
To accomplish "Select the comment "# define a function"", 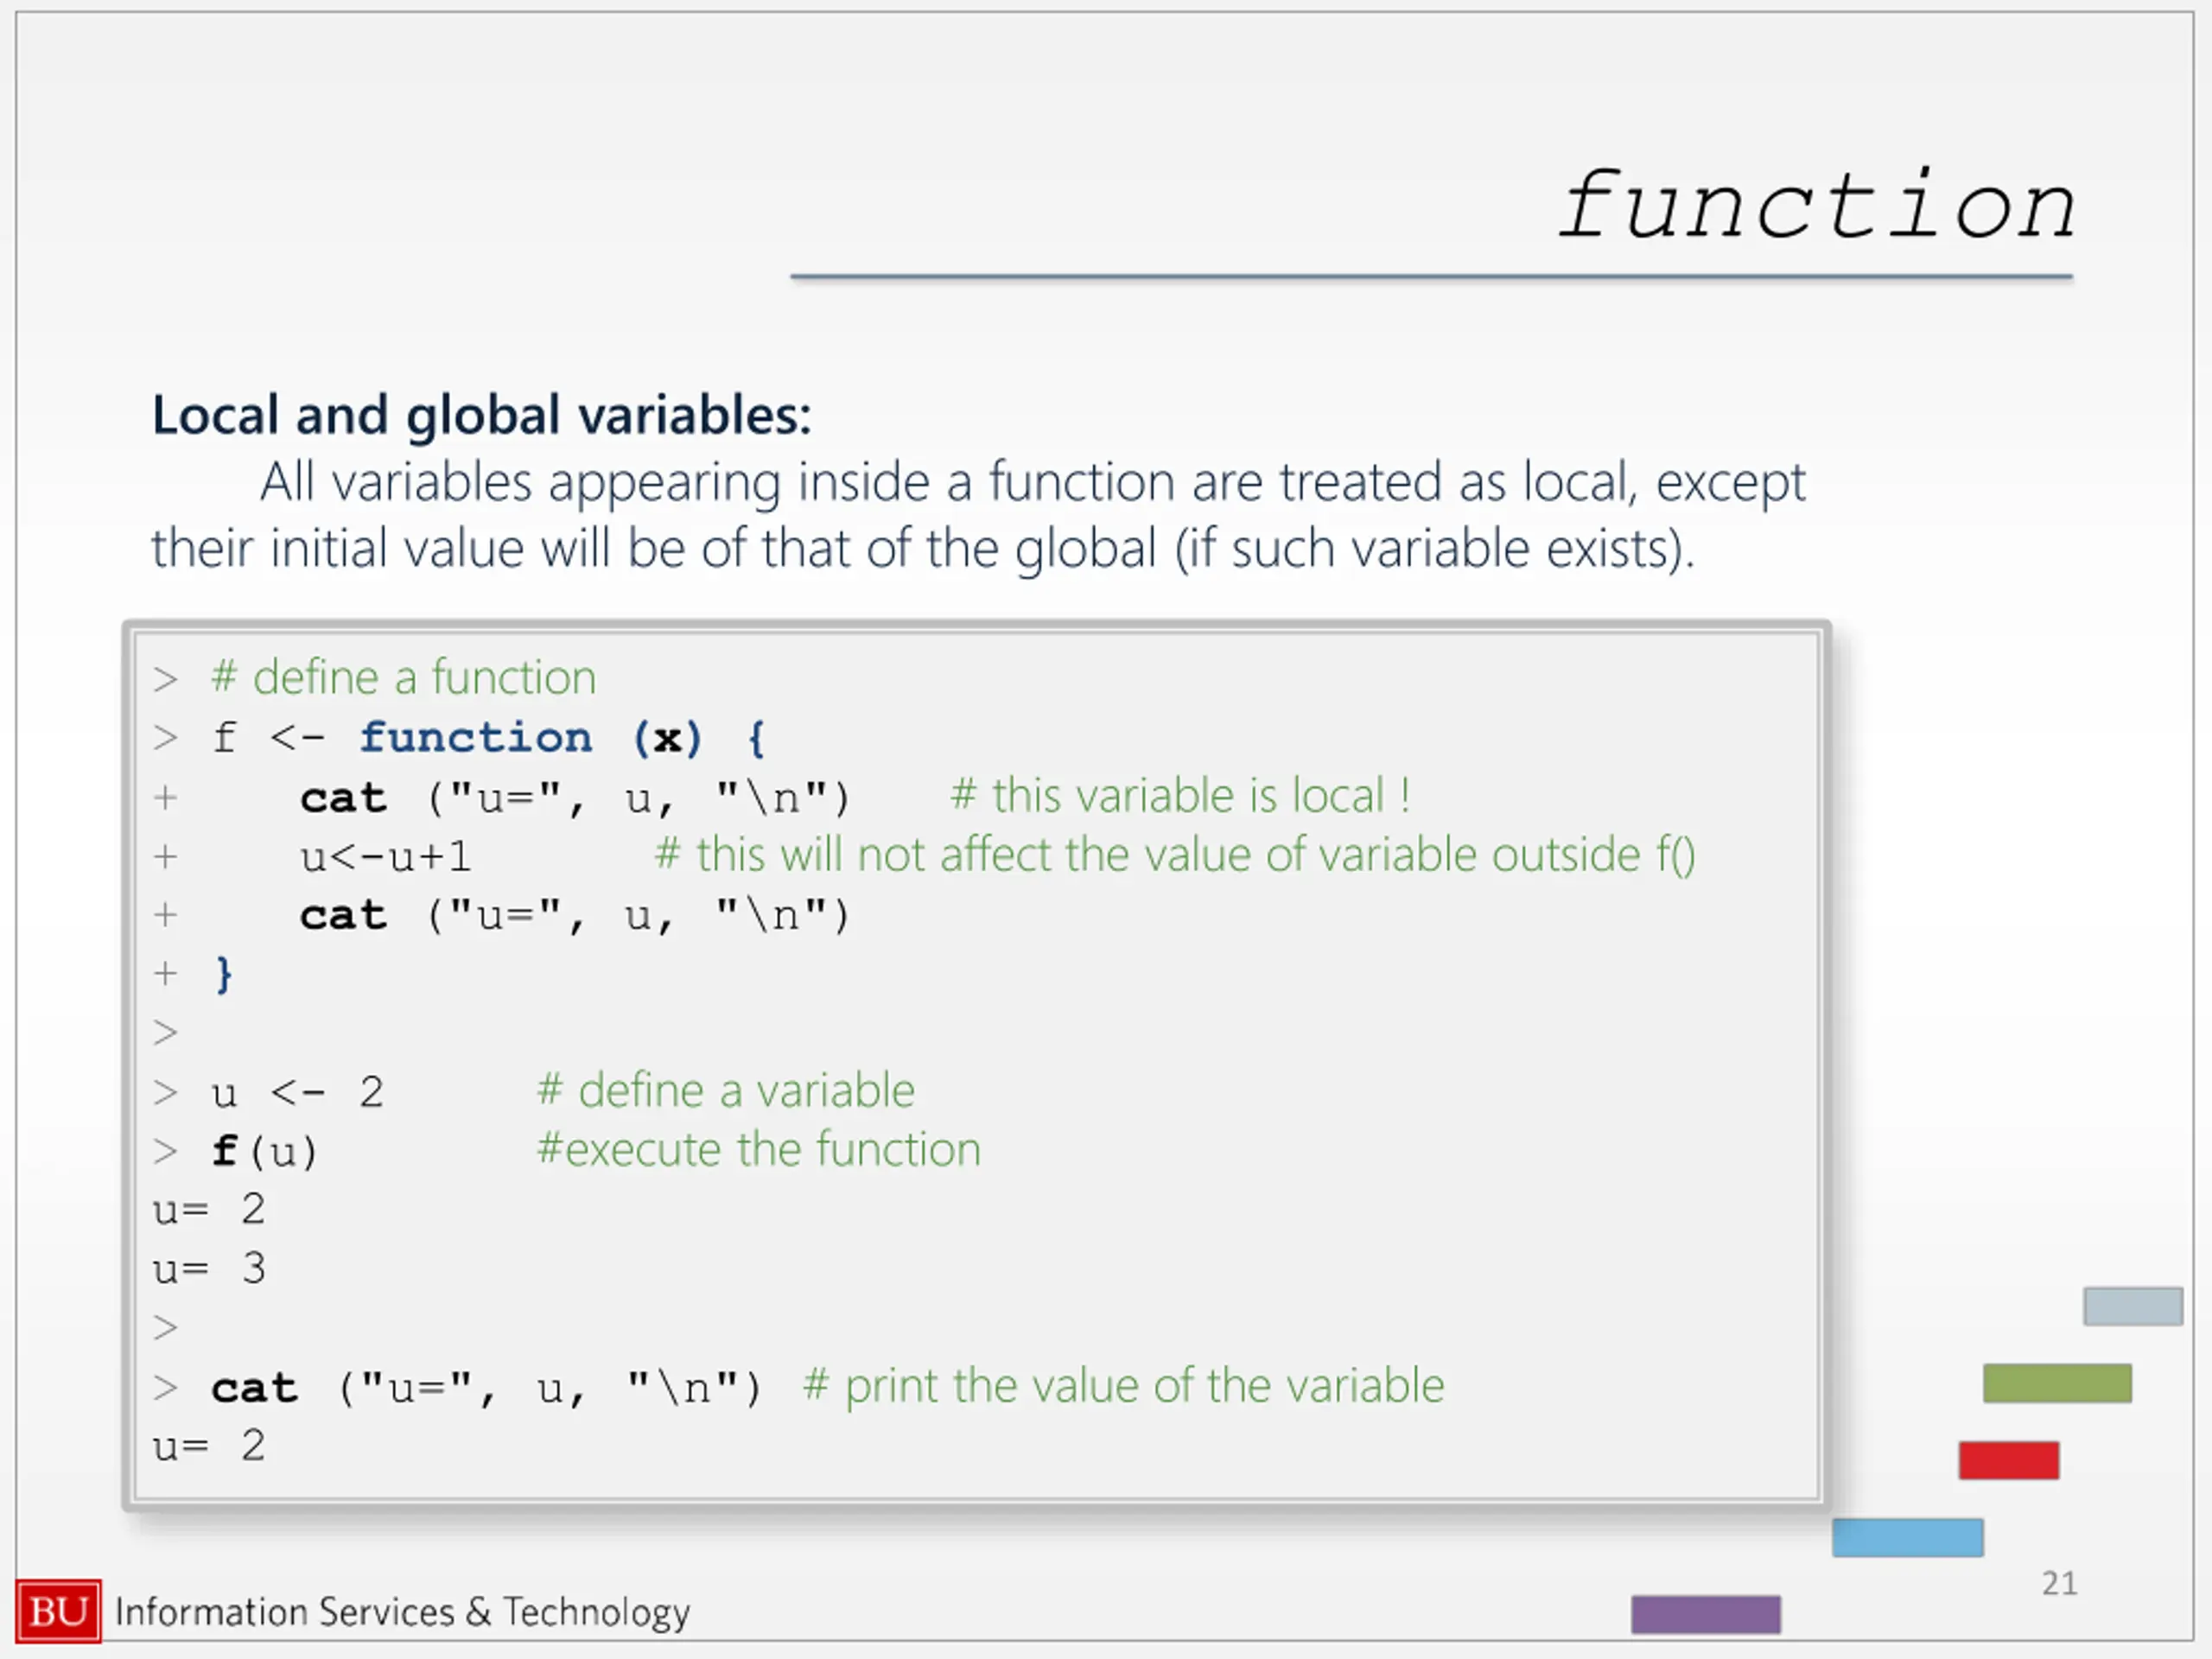I will [404, 677].
